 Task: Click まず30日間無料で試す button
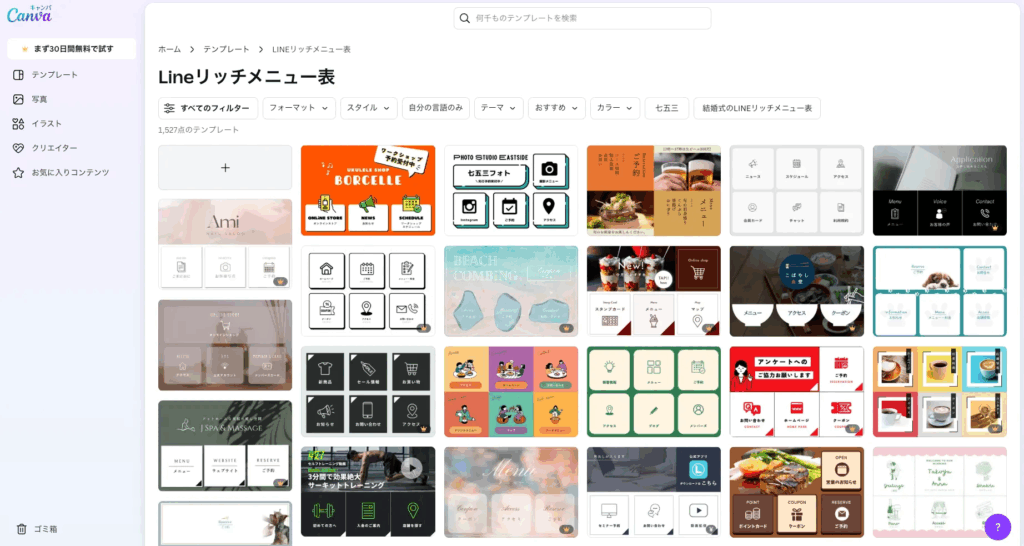(71, 48)
